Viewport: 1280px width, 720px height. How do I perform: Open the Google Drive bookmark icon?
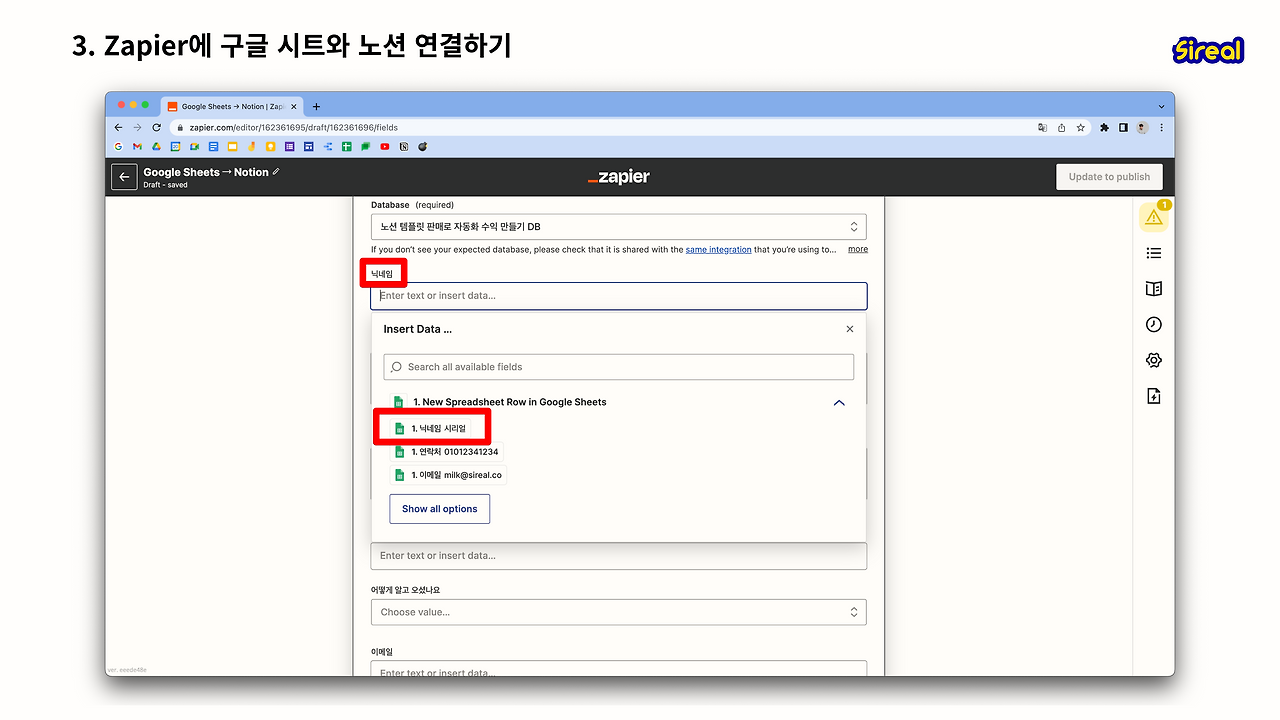156,147
